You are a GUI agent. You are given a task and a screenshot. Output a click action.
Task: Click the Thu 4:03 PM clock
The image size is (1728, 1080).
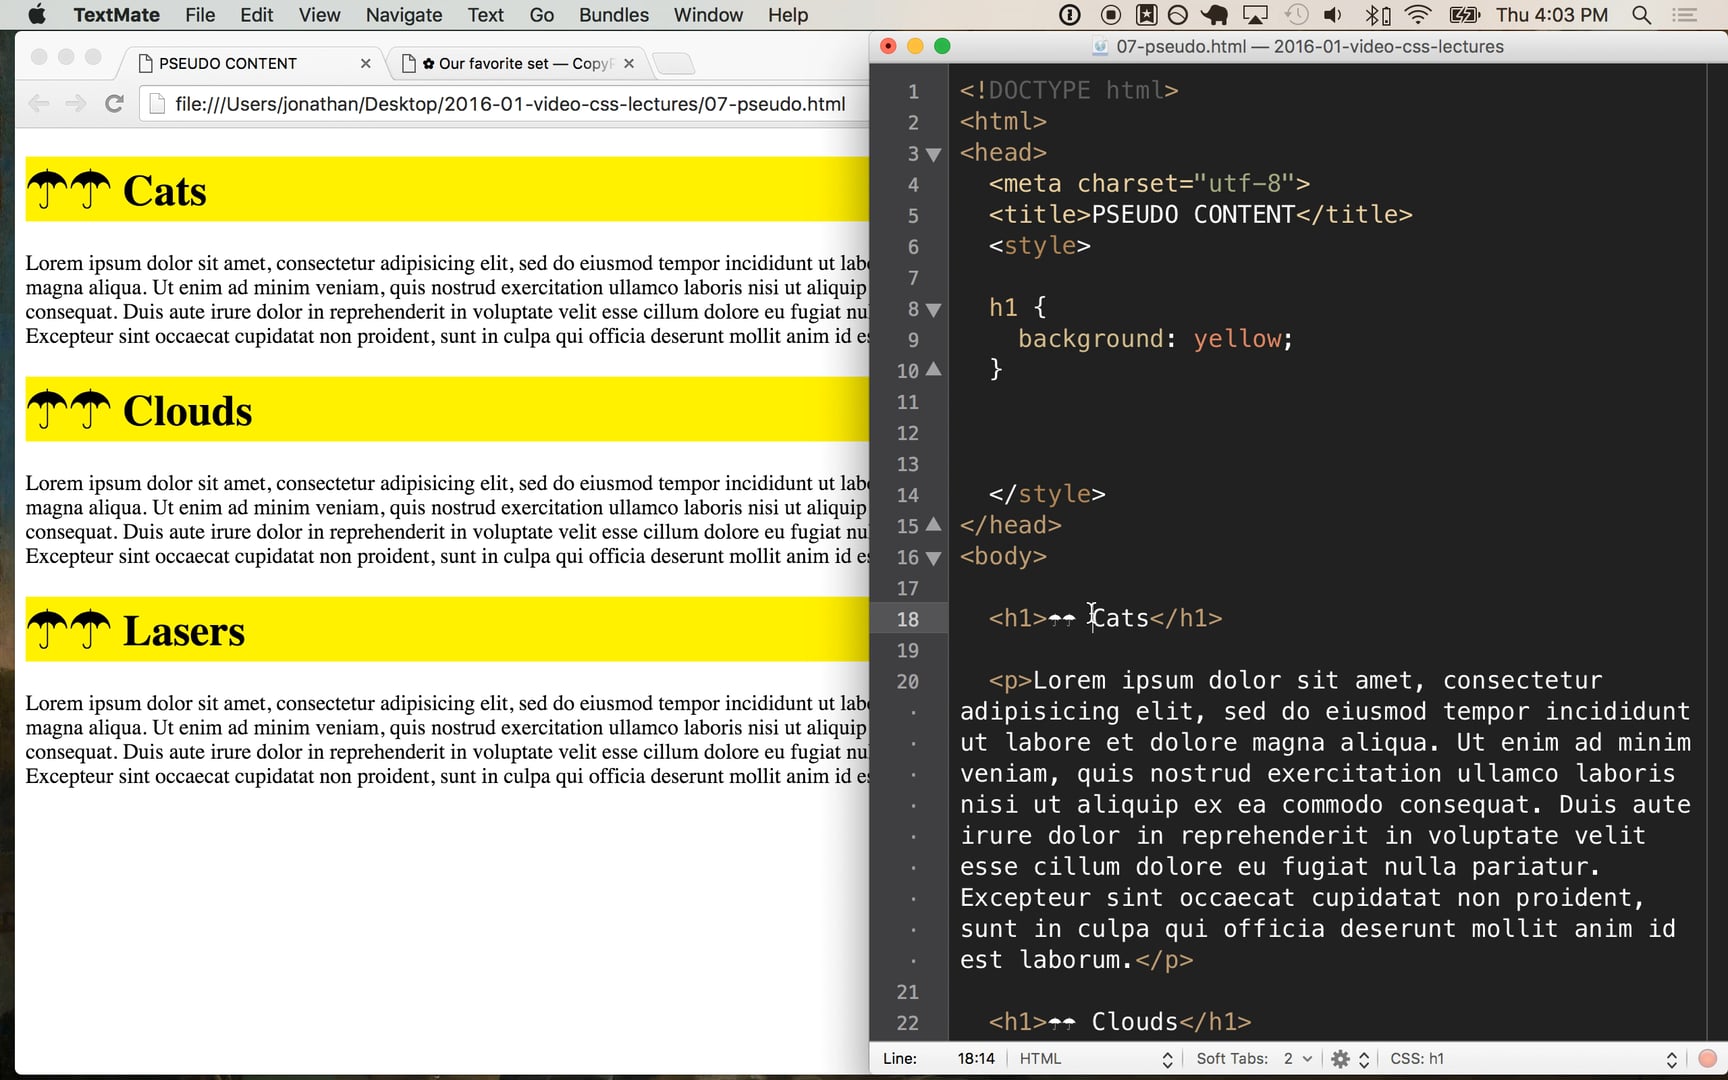click(x=1553, y=15)
